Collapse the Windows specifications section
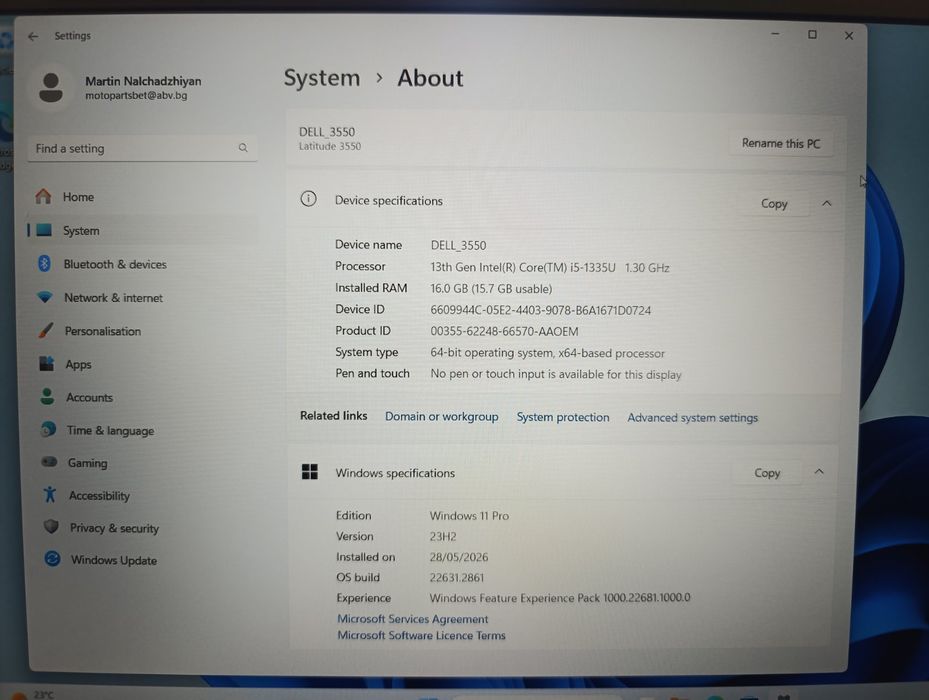This screenshot has width=929, height=700. 819,472
